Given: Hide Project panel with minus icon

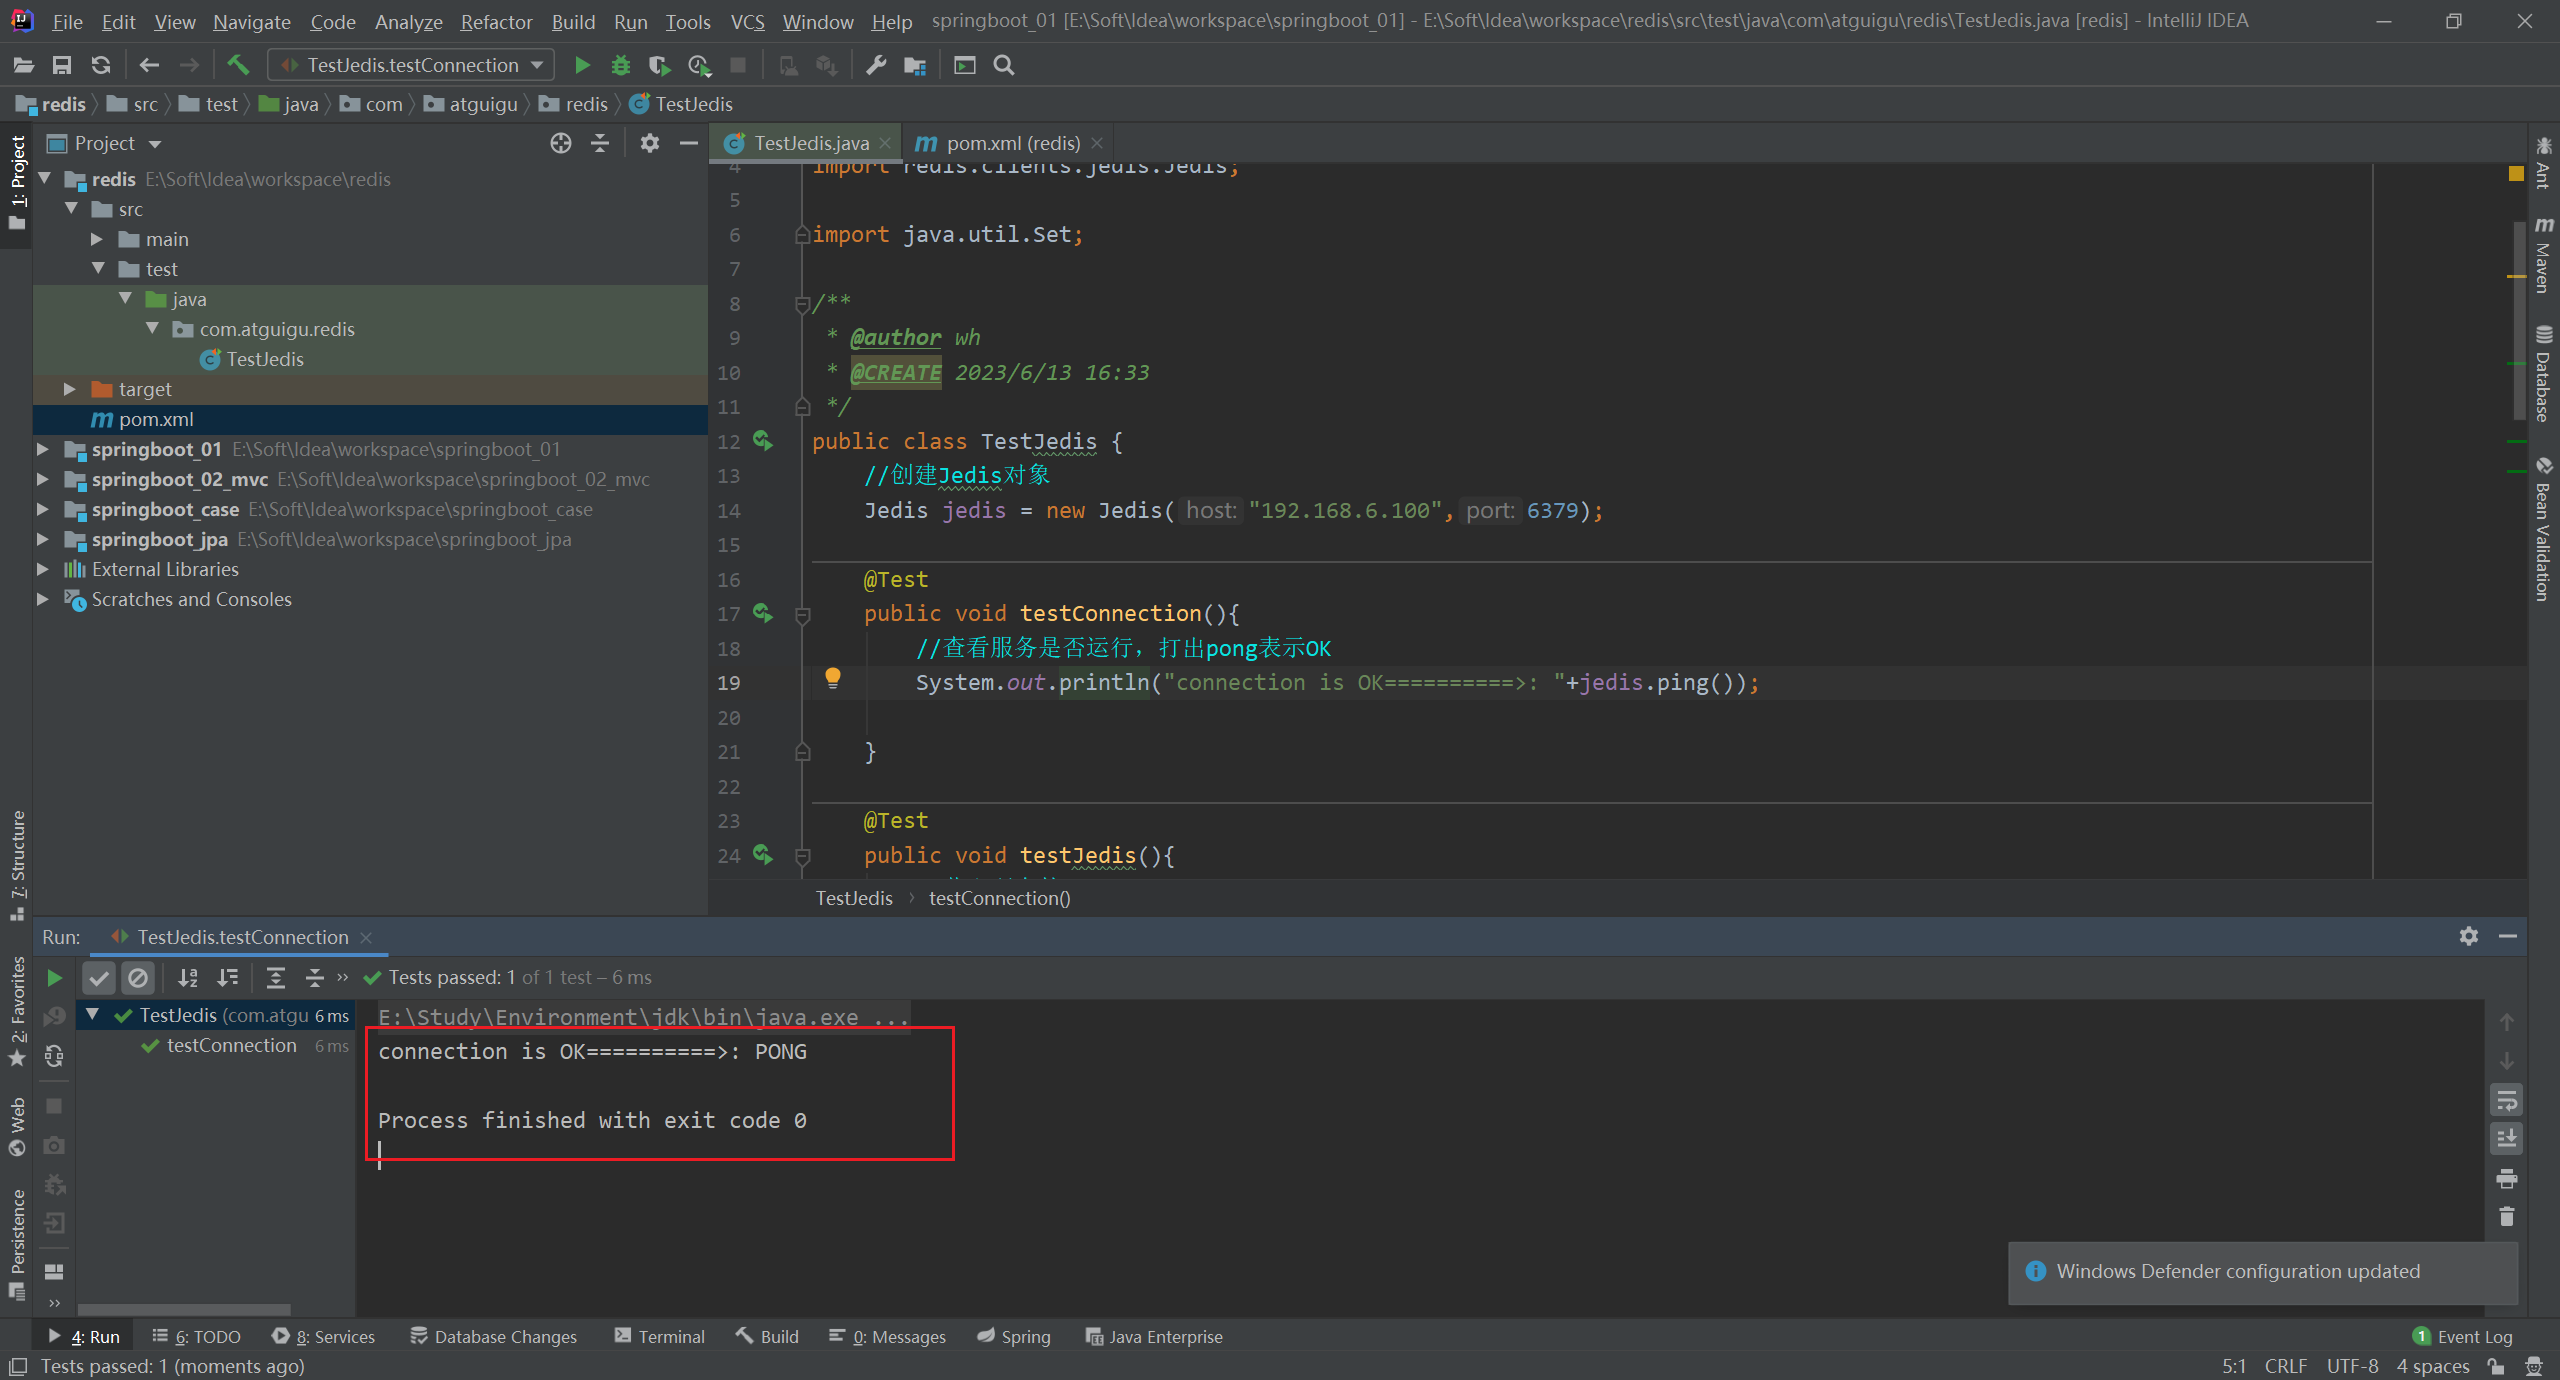Looking at the screenshot, I should pos(689,143).
